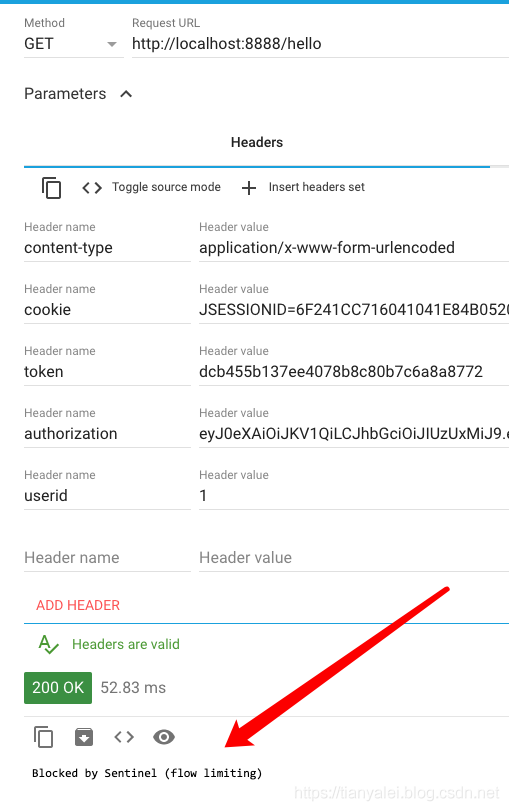Click the userid header value field
This screenshot has width=509, height=811.
click(x=354, y=496)
